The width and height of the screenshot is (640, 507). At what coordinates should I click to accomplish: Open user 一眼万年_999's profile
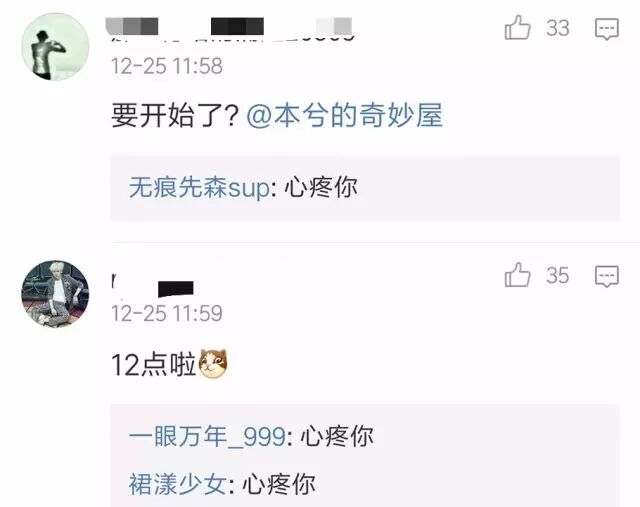point(207,437)
